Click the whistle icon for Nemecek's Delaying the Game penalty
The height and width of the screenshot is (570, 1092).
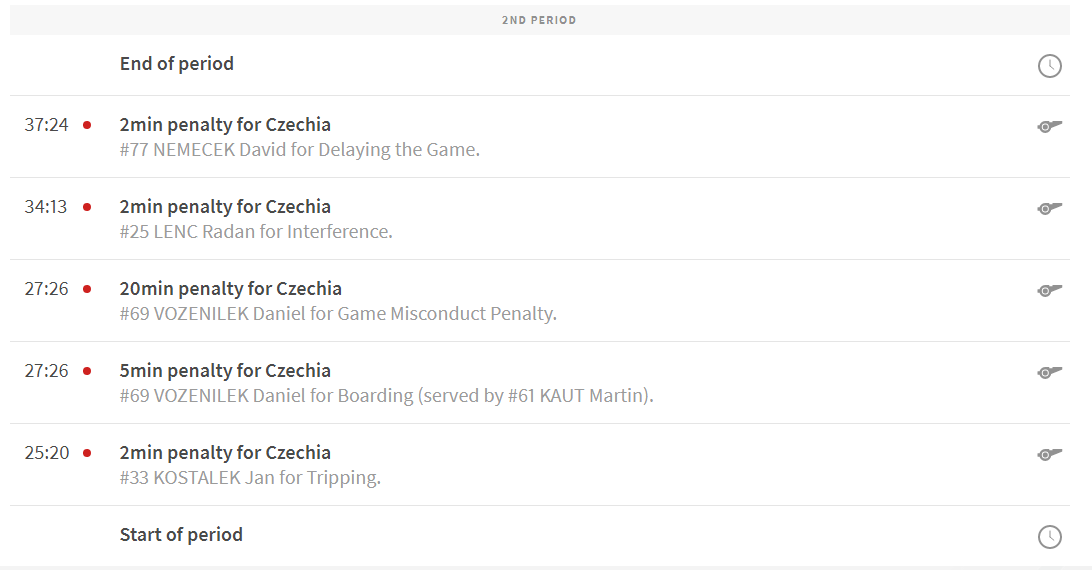click(1049, 126)
